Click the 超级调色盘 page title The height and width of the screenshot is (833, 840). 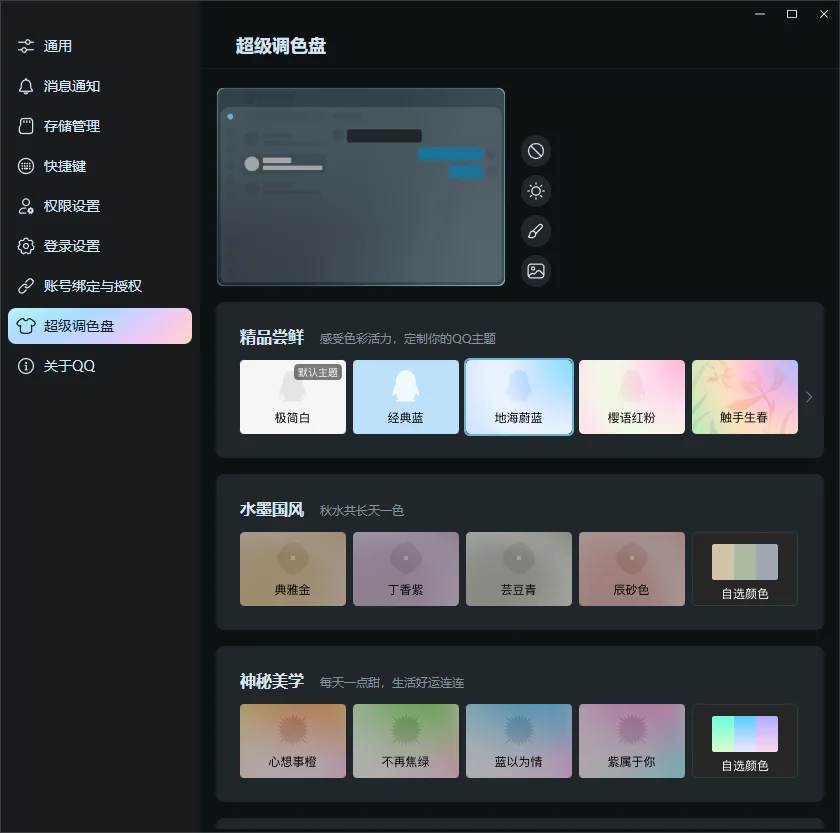281,46
